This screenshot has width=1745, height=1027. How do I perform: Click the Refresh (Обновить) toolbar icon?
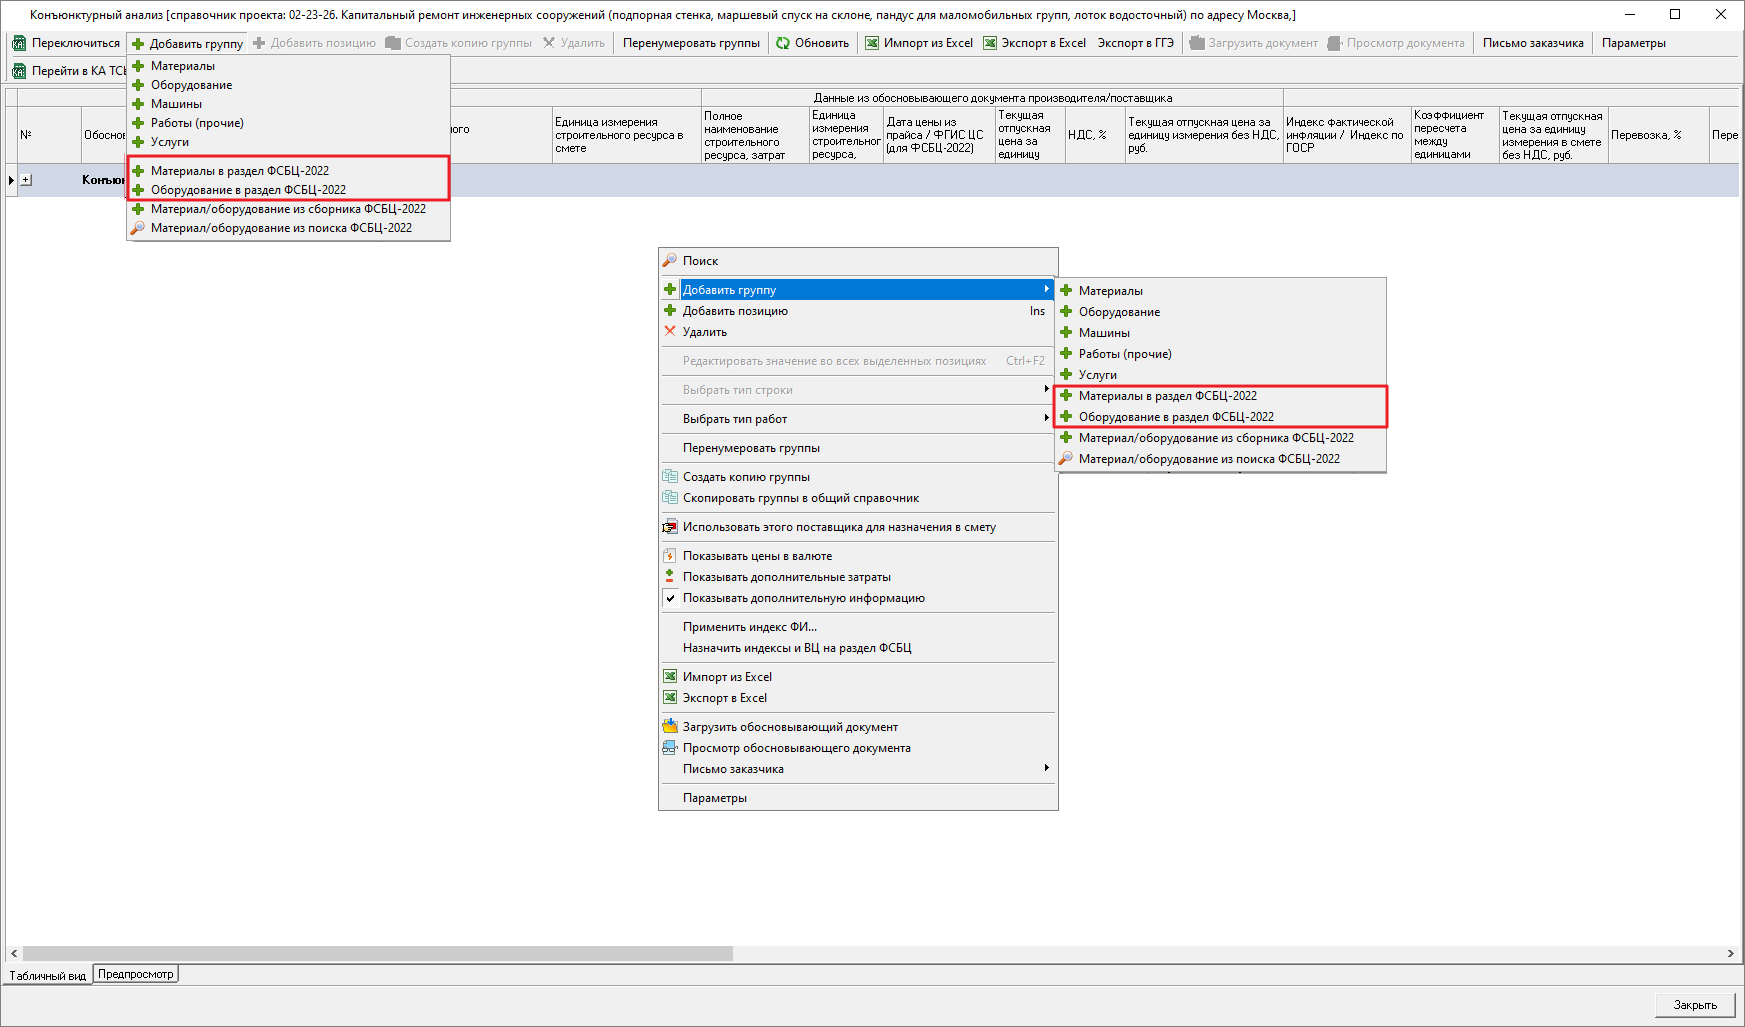(783, 43)
